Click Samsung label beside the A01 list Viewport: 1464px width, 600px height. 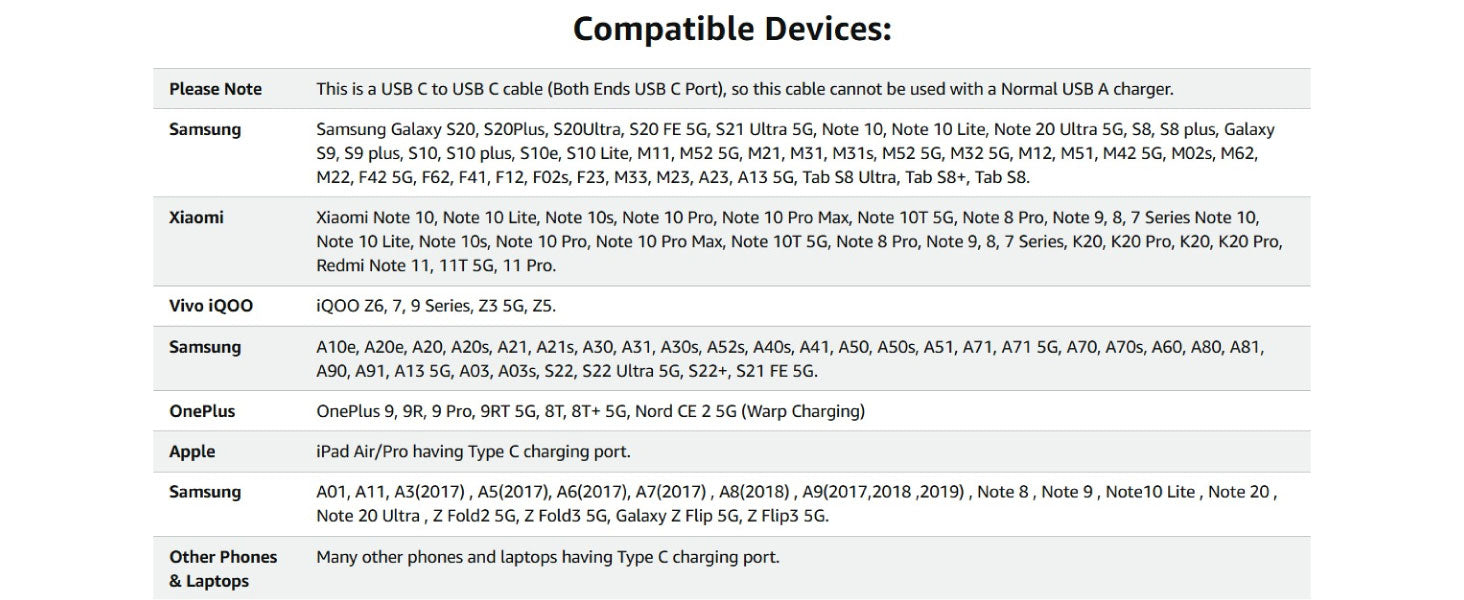204,492
